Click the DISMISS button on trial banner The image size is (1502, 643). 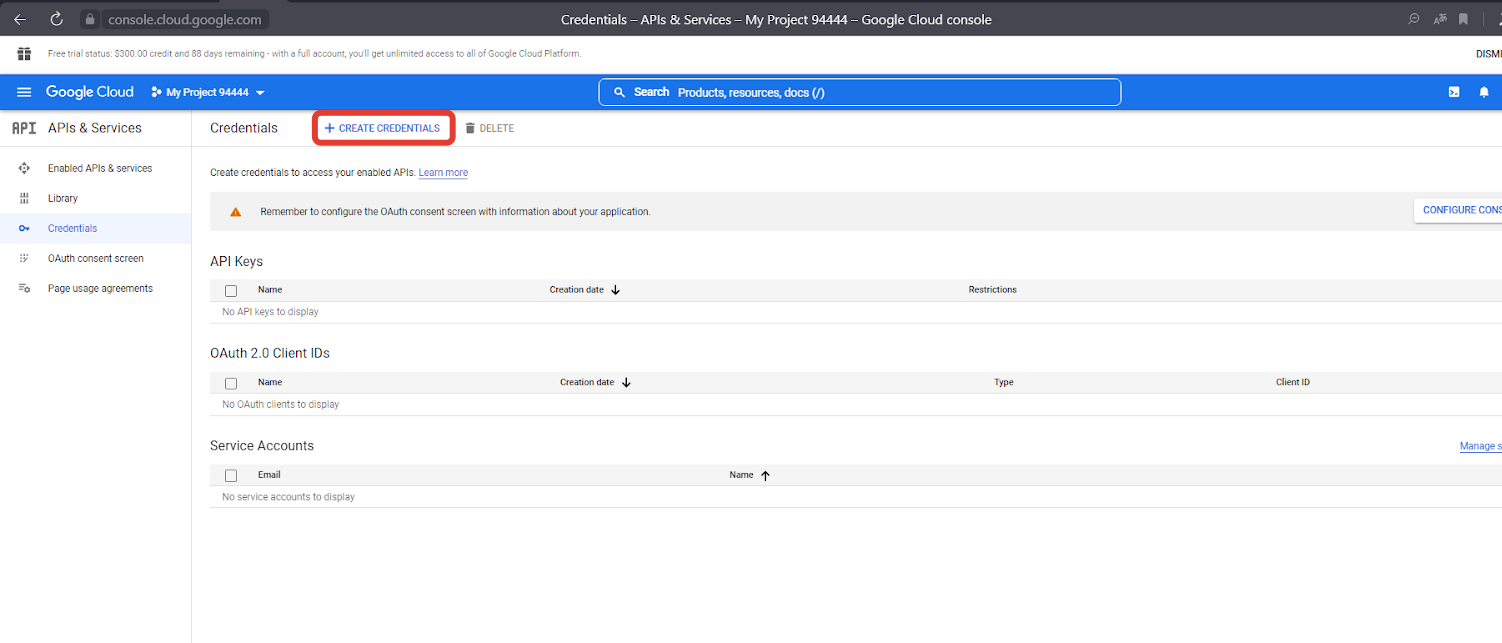click(x=1488, y=54)
